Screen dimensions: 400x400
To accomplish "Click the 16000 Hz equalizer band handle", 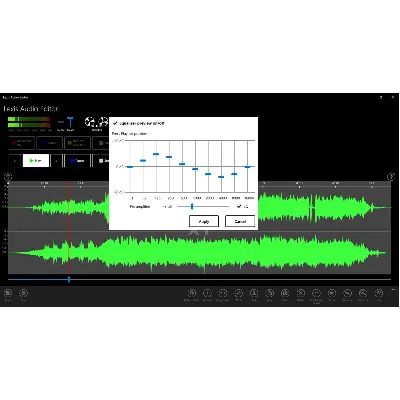I will pos(247,167).
